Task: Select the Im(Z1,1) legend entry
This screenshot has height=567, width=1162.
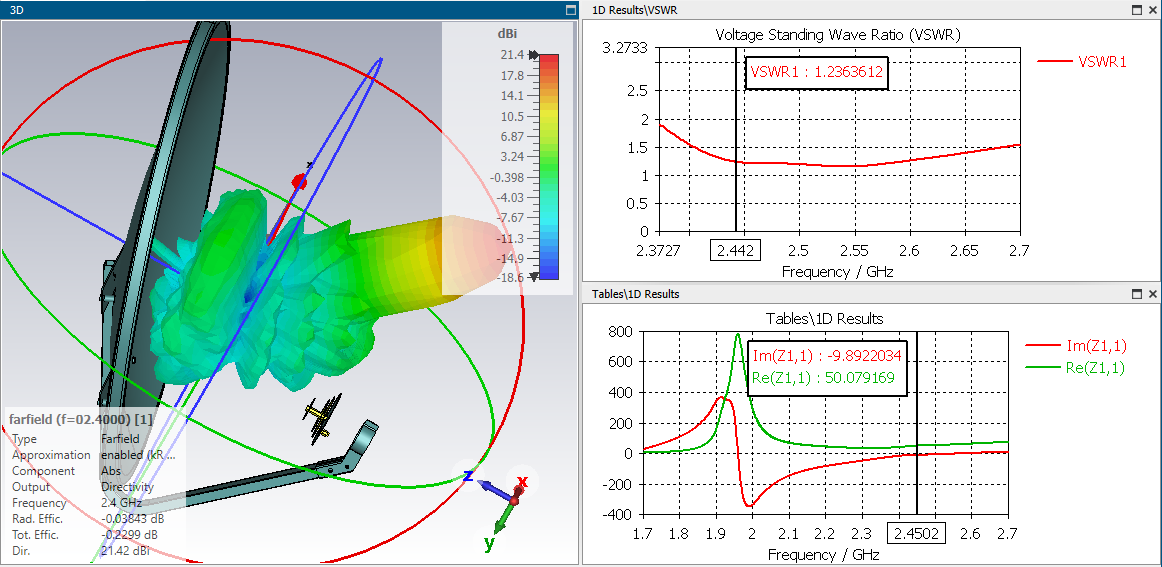Action: [1075, 345]
